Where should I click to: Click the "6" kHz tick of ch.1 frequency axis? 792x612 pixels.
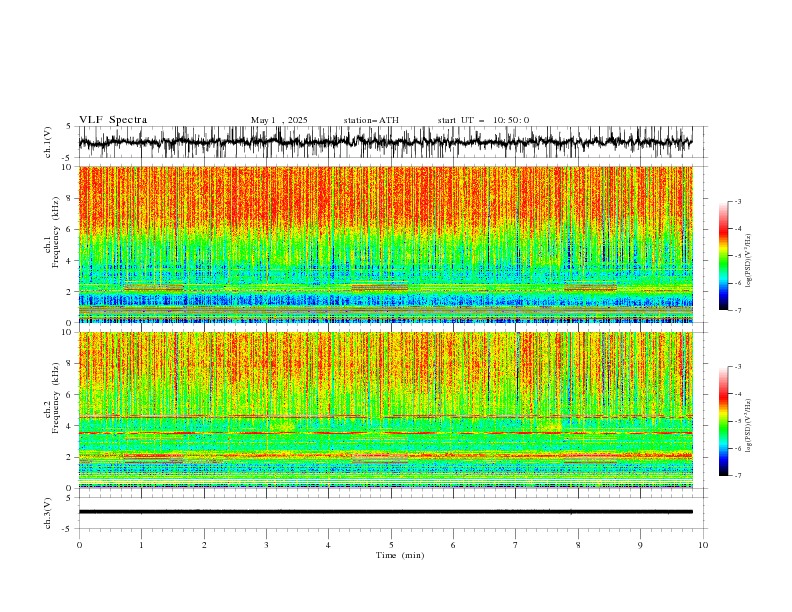click(x=71, y=230)
